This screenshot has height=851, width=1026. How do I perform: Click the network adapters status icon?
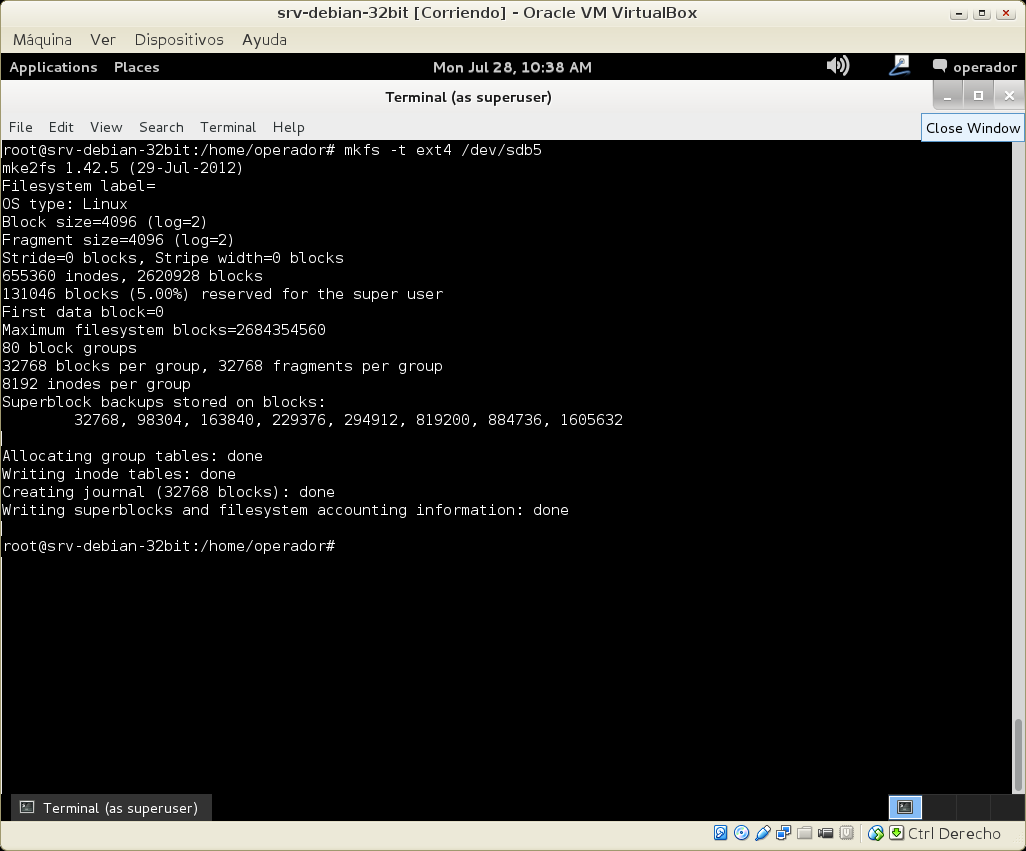tap(783, 833)
